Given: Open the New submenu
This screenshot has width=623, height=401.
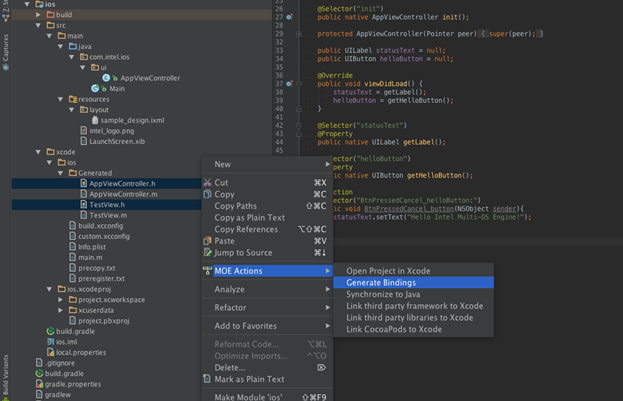Looking at the screenshot, I should coord(267,164).
